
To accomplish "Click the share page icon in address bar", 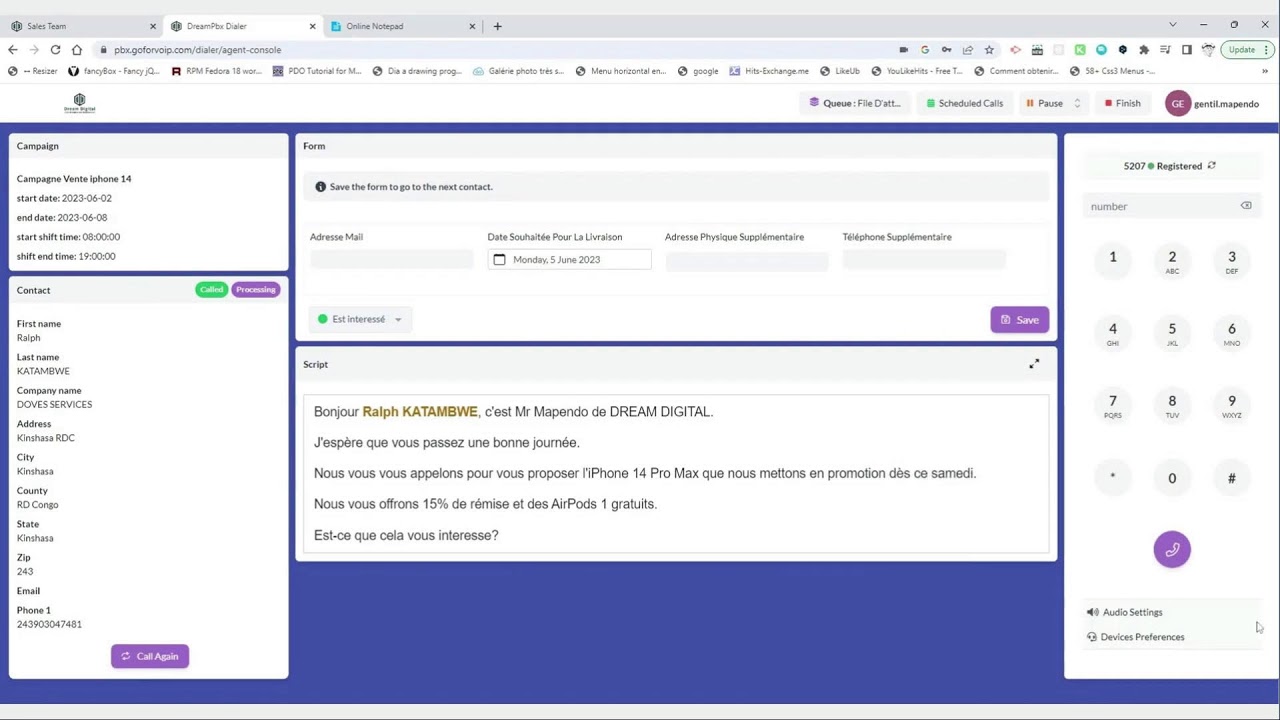I will point(968,49).
